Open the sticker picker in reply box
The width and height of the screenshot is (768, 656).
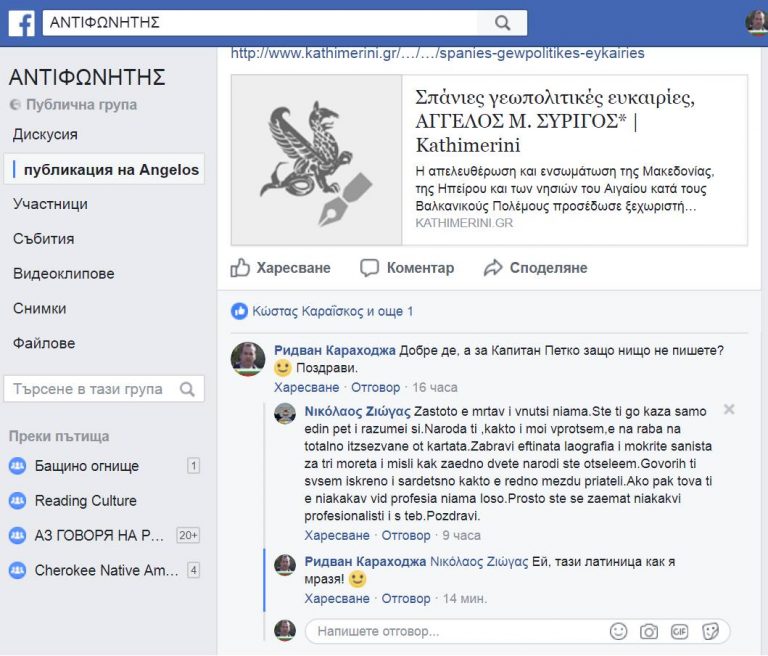[x=710, y=631]
